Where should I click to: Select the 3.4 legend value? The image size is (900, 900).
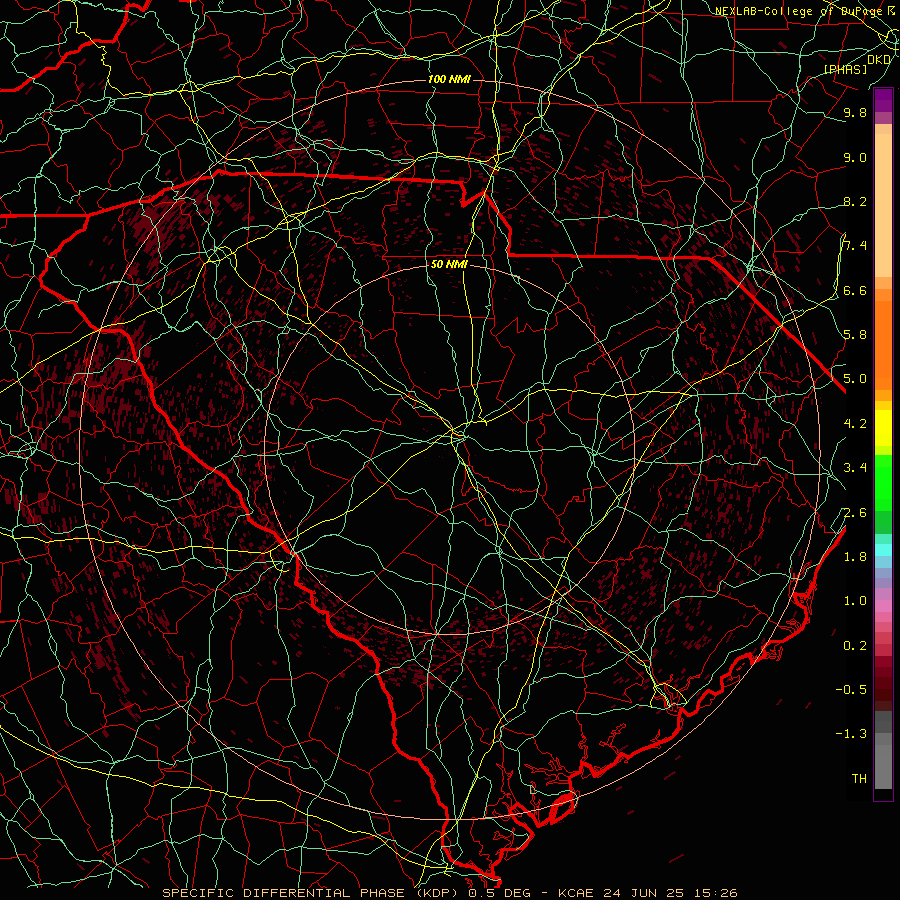855,467
